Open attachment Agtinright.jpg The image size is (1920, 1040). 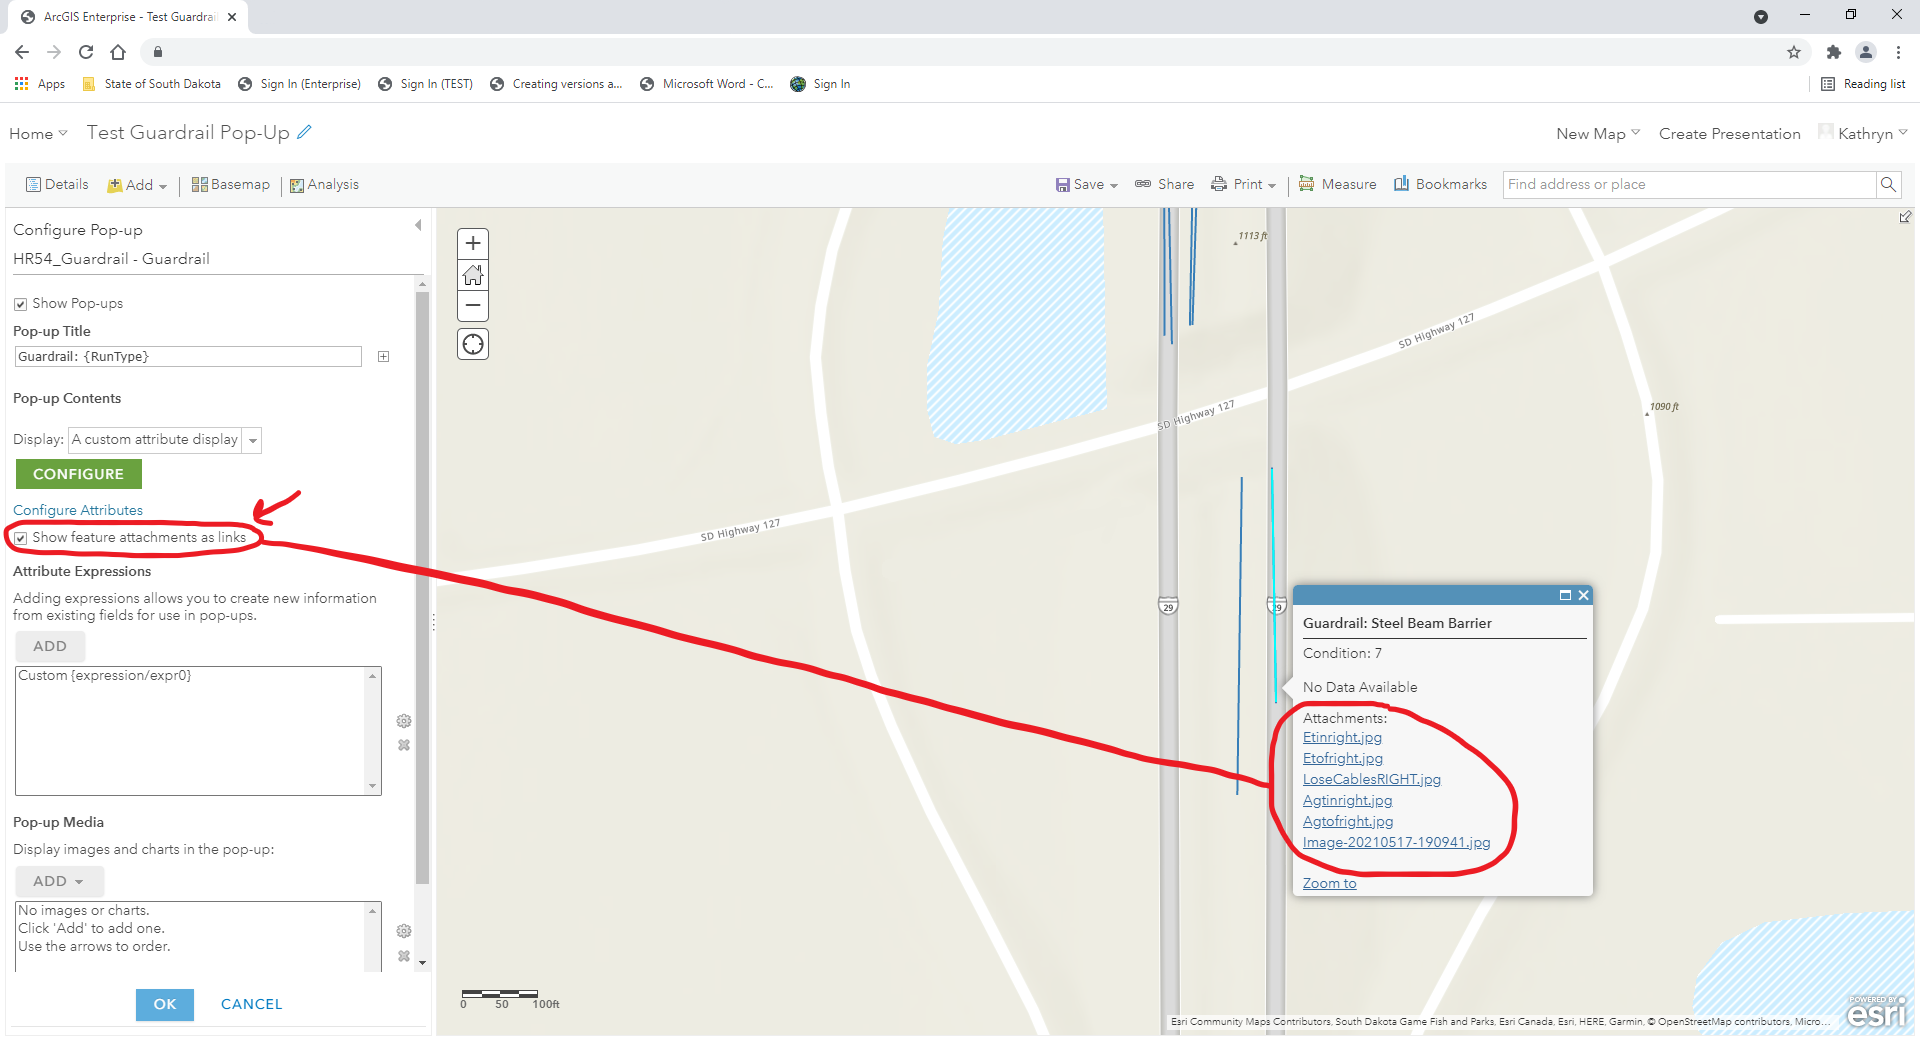coord(1347,801)
